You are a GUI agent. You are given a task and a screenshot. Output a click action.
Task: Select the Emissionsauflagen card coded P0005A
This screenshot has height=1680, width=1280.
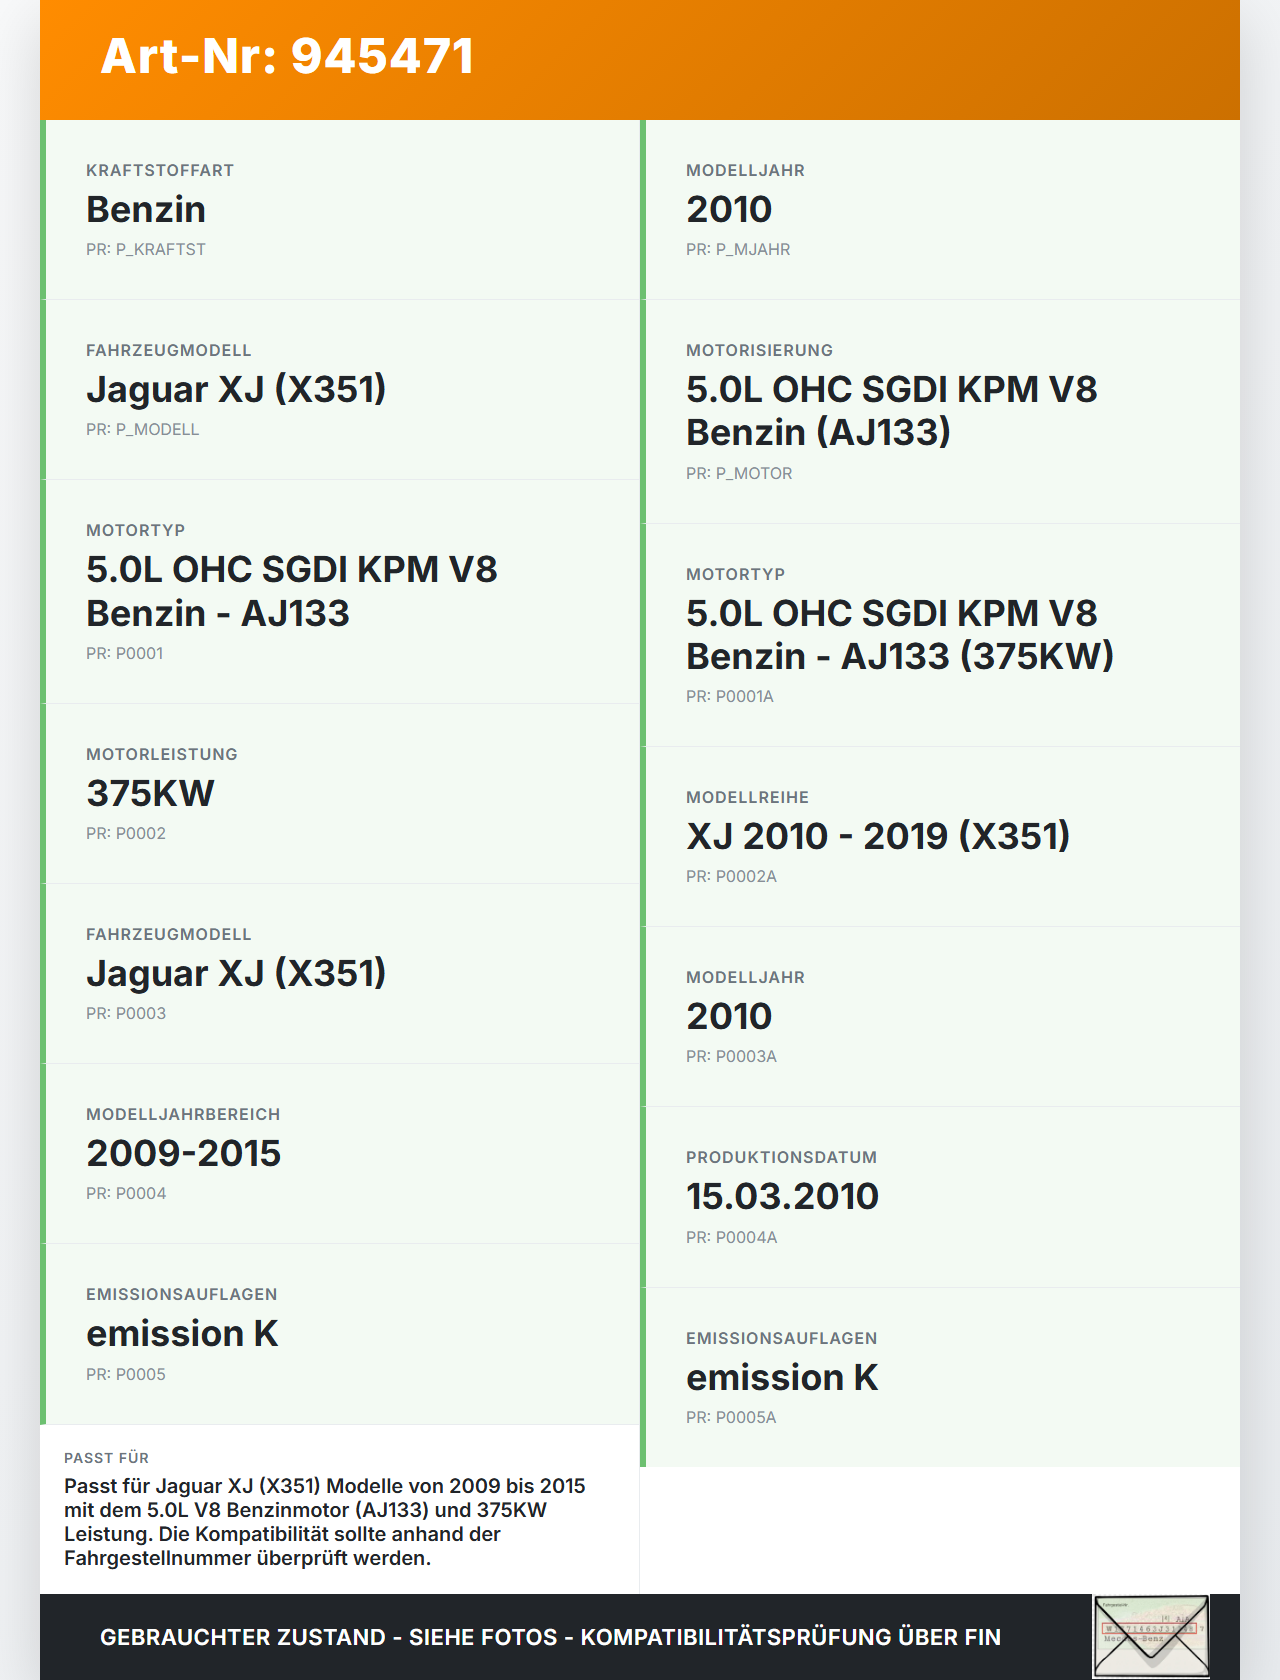(x=940, y=1377)
